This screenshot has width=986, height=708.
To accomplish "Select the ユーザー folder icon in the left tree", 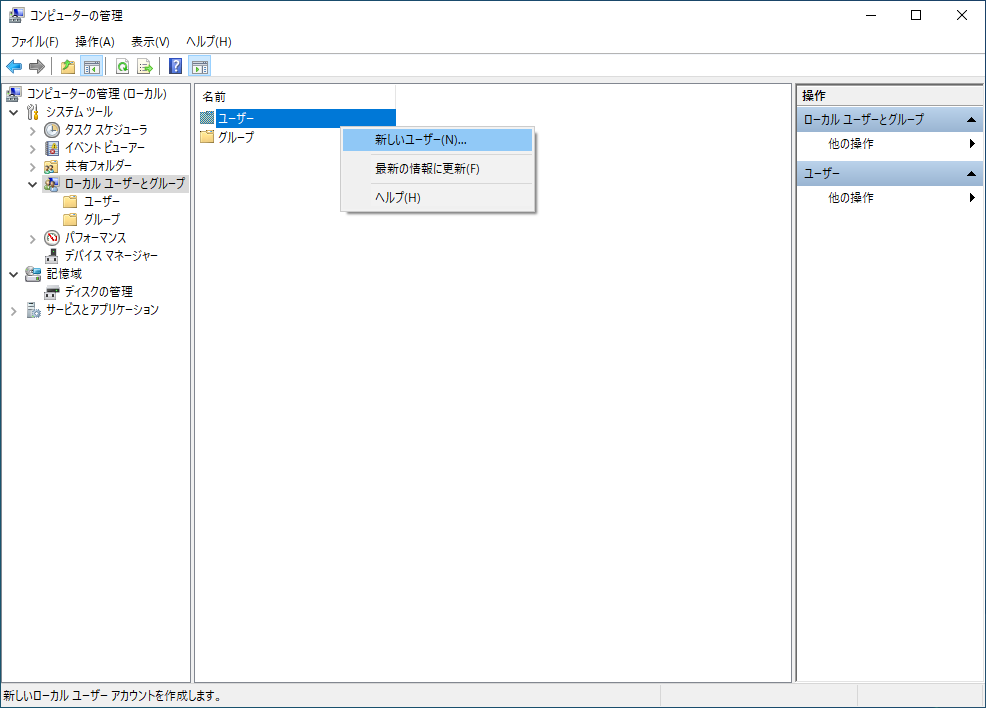I will 70,202.
